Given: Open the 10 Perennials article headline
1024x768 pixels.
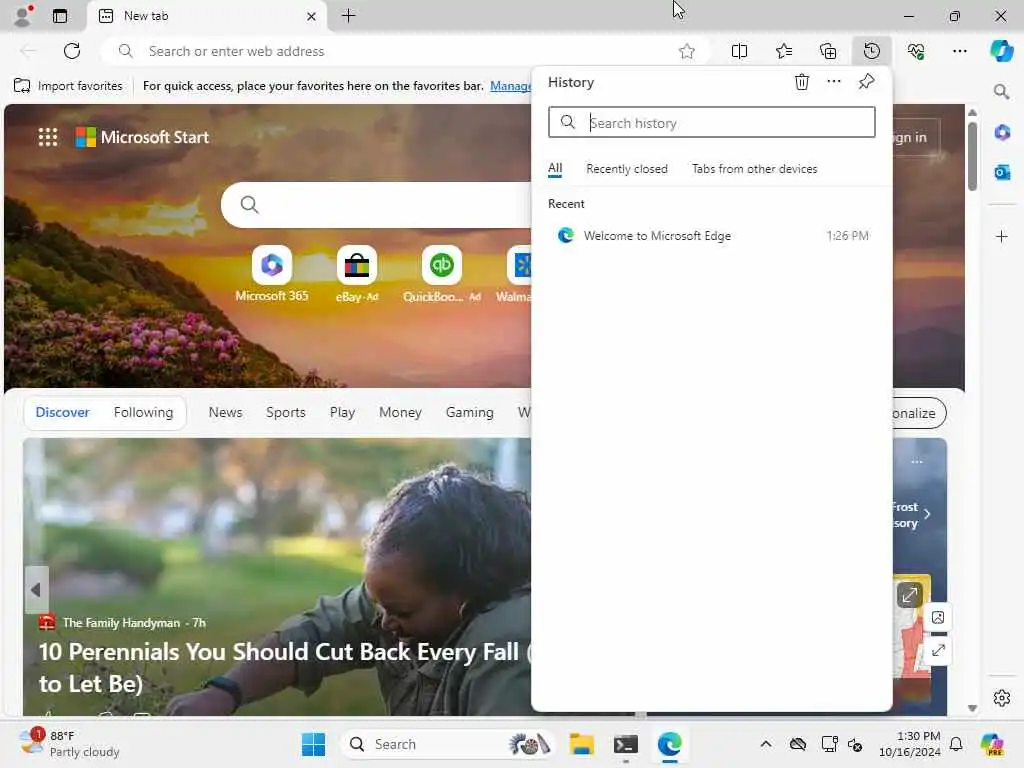Looking at the screenshot, I should click(x=285, y=667).
